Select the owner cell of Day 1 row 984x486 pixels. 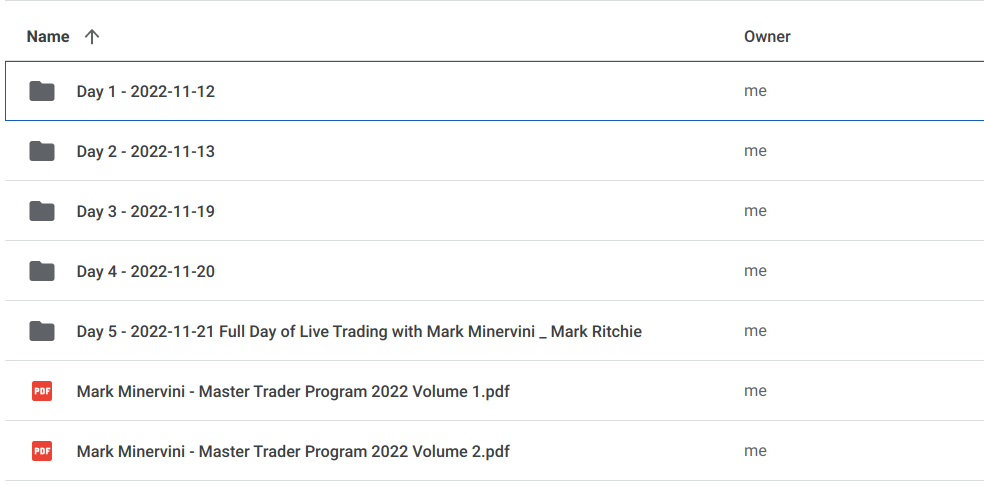point(755,91)
